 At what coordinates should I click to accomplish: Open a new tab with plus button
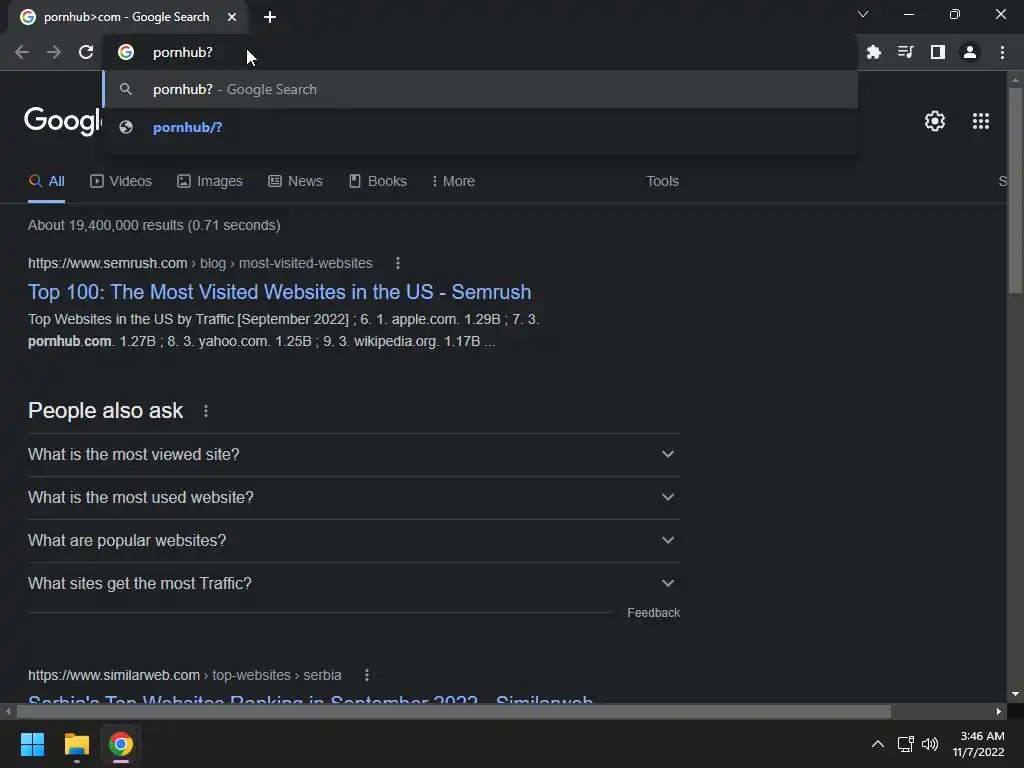coord(270,17)
